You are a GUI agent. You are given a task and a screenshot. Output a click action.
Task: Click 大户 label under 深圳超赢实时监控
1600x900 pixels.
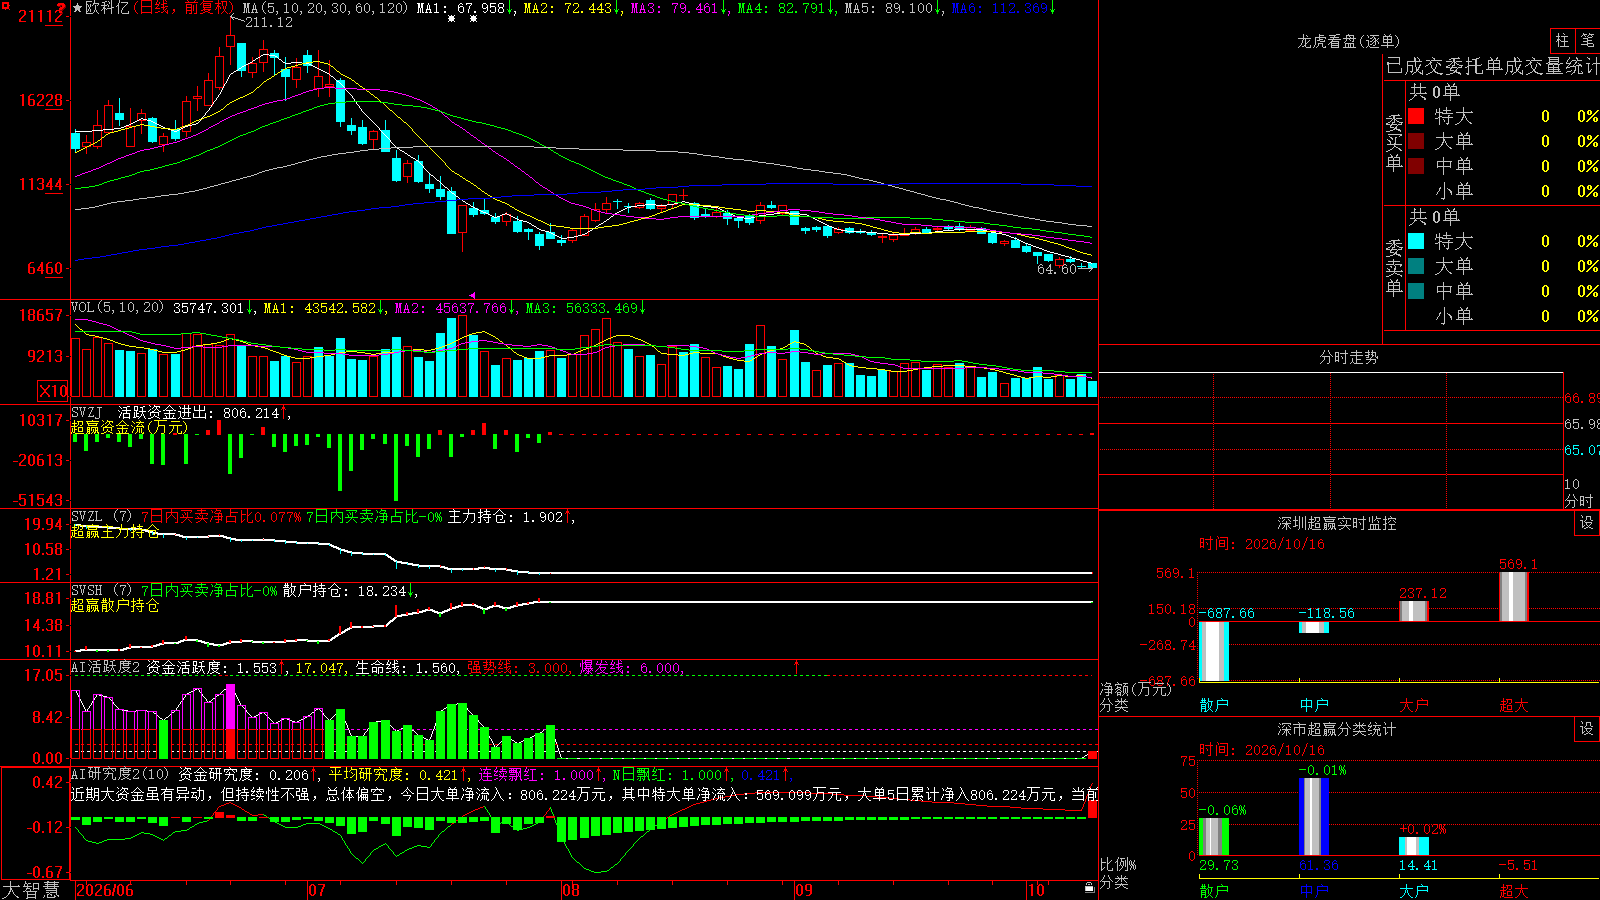point(1414,704)
